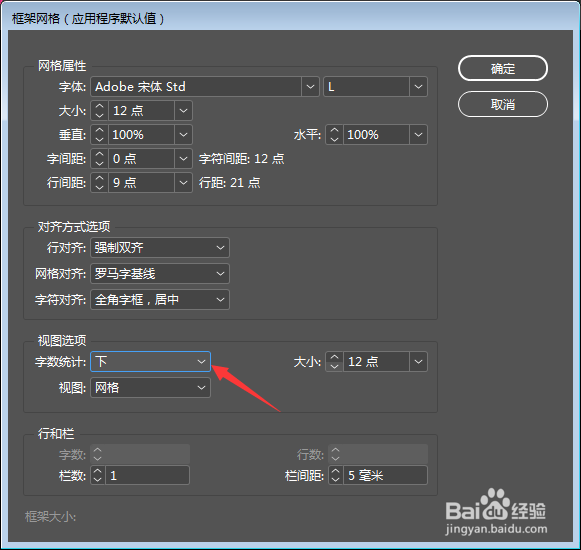Viewport: 581px width, 550px height.
Task: Click the 水平 100% value field
Action: point(376,135)
